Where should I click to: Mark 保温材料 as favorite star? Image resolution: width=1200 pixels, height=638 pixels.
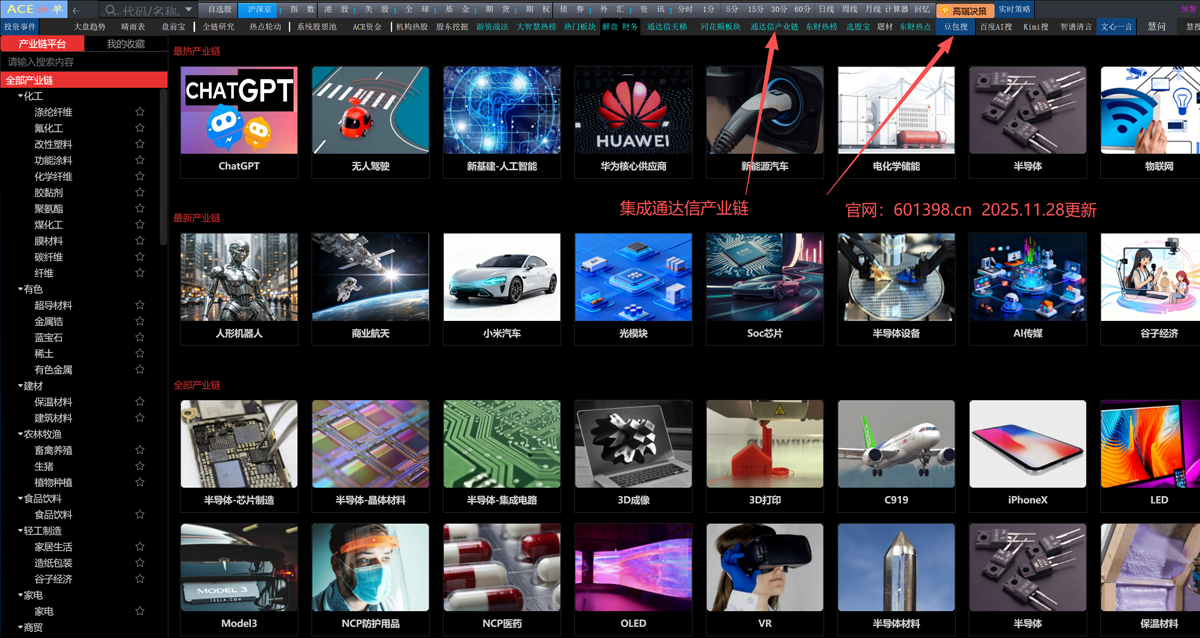pos(140,402)
